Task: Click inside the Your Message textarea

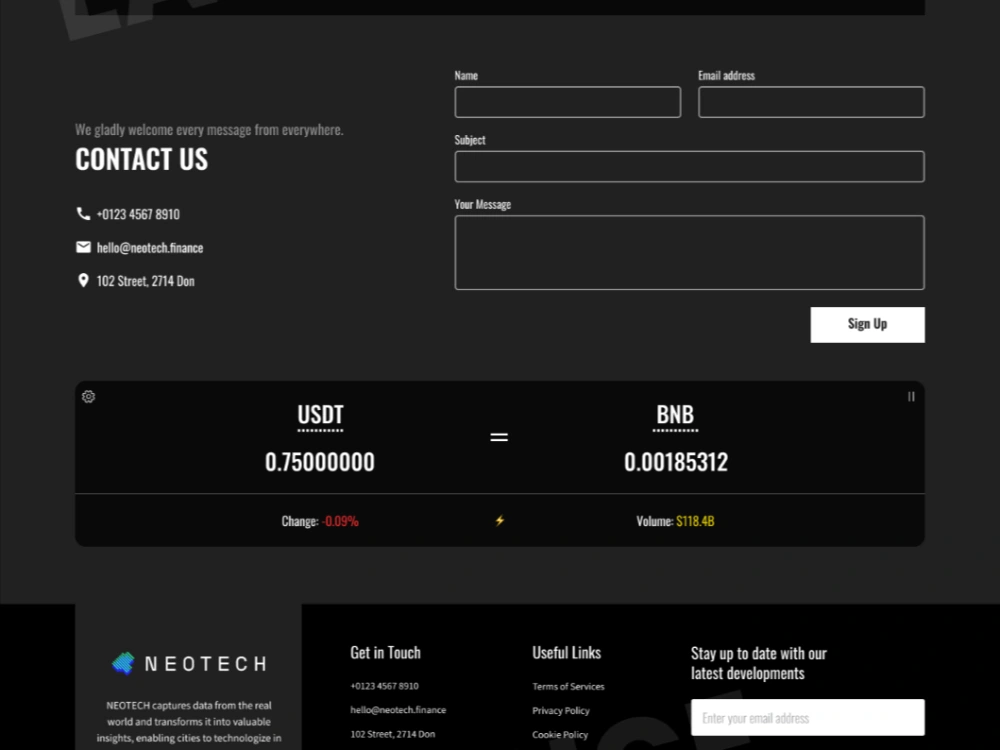Action: pos(689,253)
